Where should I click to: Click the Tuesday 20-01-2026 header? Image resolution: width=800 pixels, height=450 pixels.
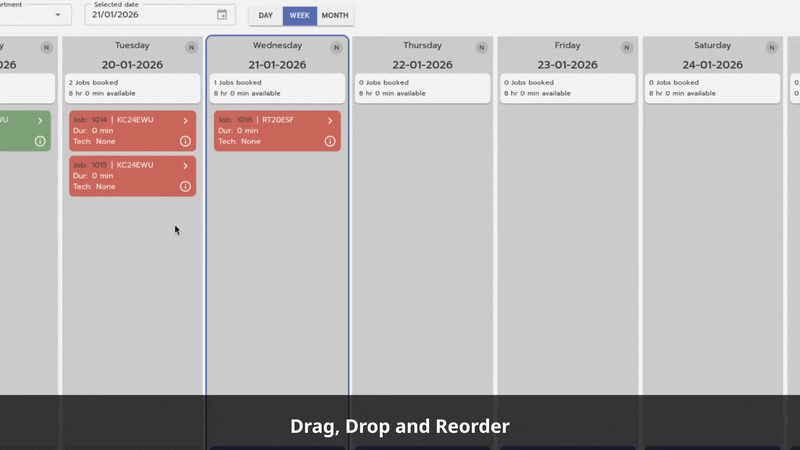(132, 55)
